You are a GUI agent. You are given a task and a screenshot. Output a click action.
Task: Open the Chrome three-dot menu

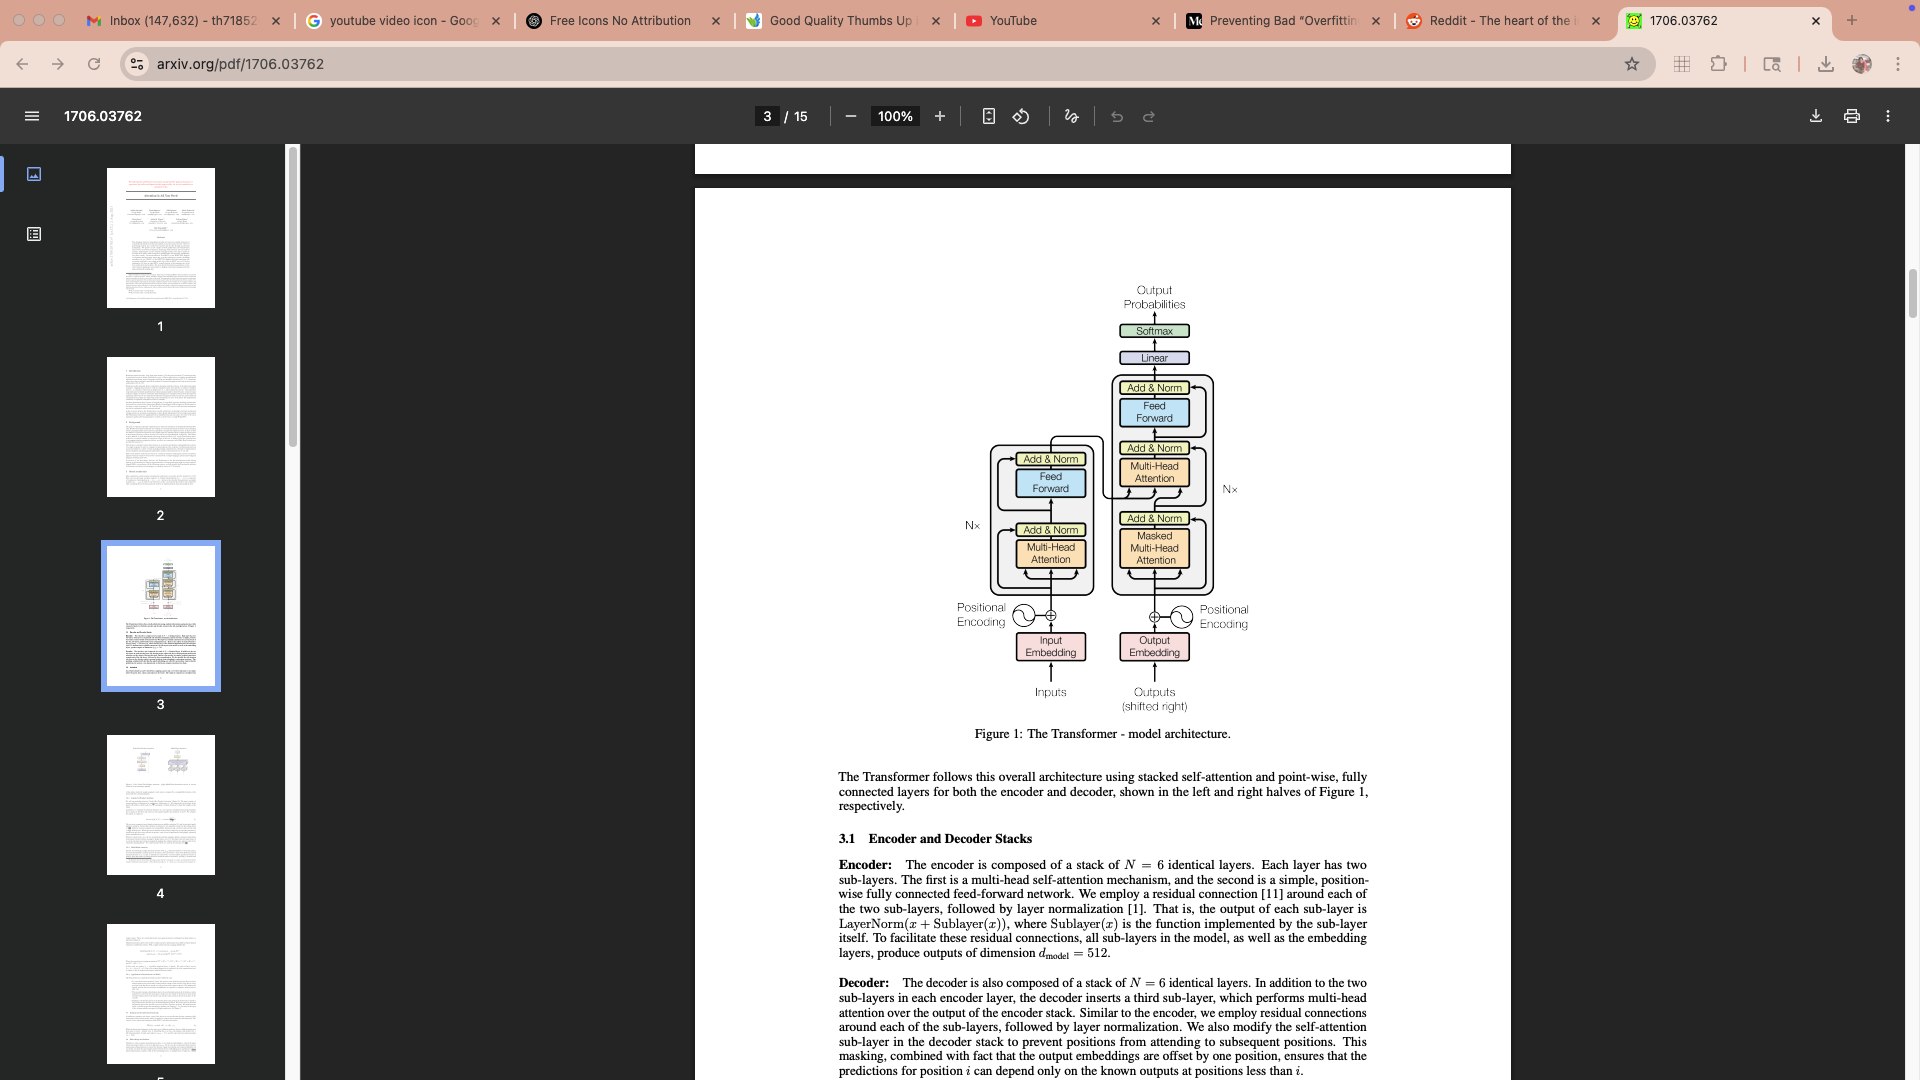tap(1898, 64)
